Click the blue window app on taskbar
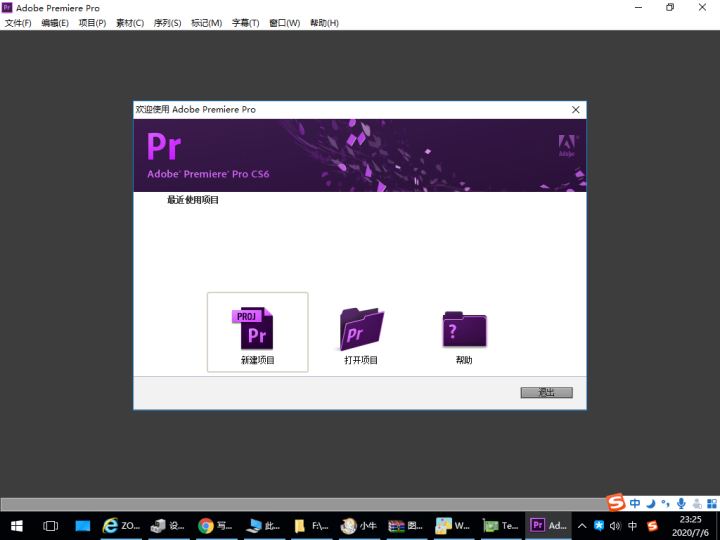720x540 pixels. coord(83,526)
